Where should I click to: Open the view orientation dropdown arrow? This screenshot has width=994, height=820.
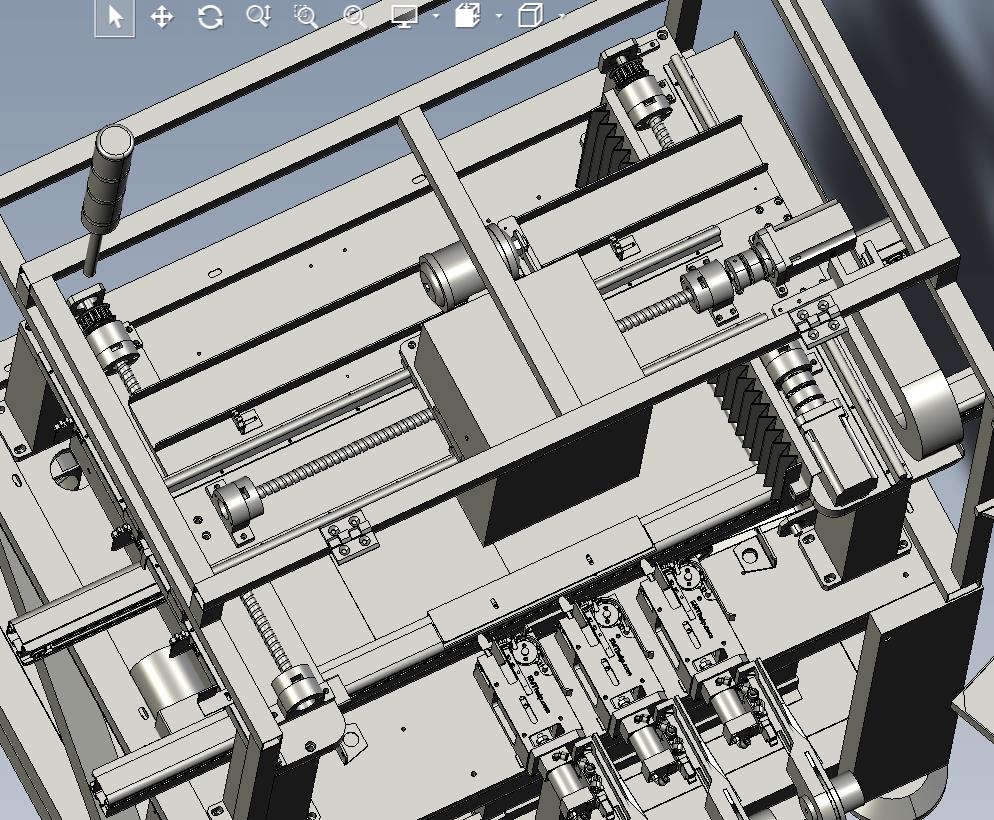(x=562, y=15)
